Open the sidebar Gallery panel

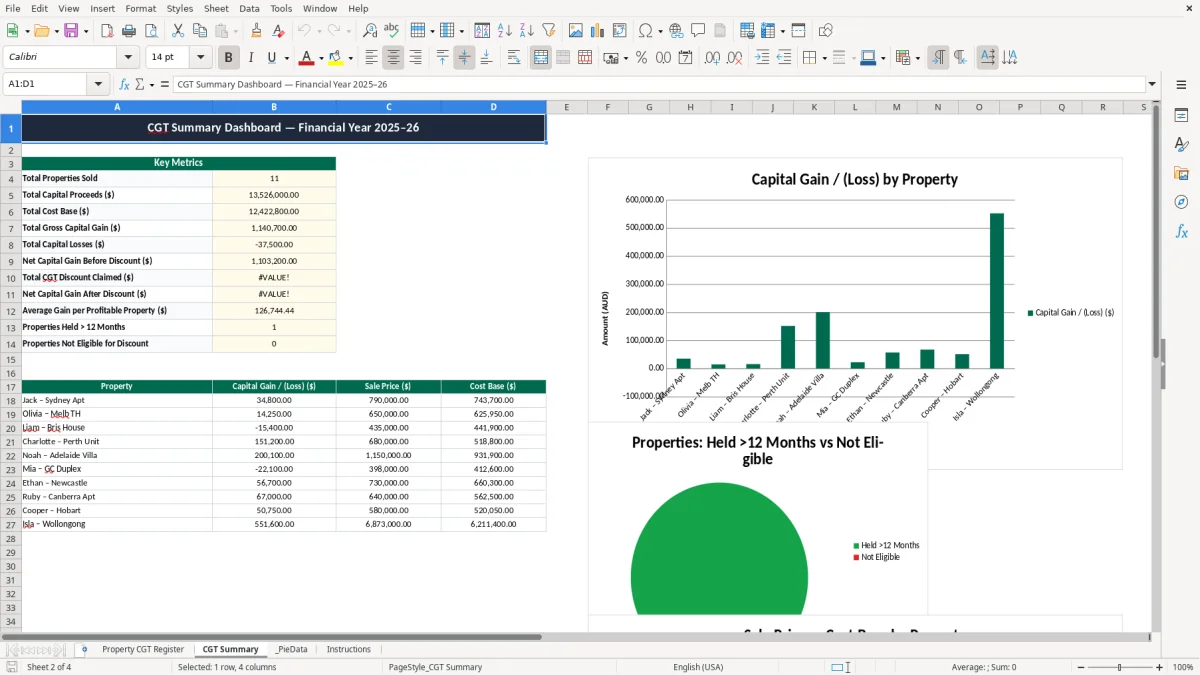(x=1181, y=173)
